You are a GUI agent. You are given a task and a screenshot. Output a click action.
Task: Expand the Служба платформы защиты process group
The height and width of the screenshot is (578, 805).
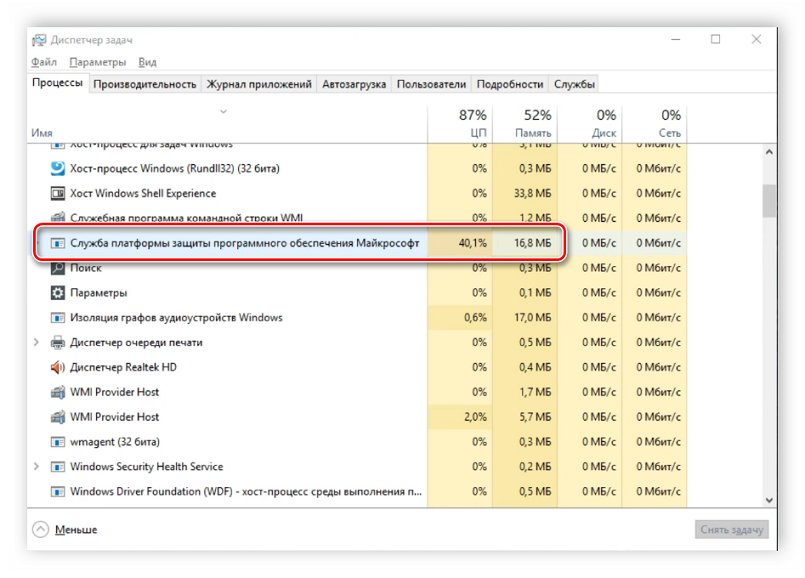(x=39, y=243)
